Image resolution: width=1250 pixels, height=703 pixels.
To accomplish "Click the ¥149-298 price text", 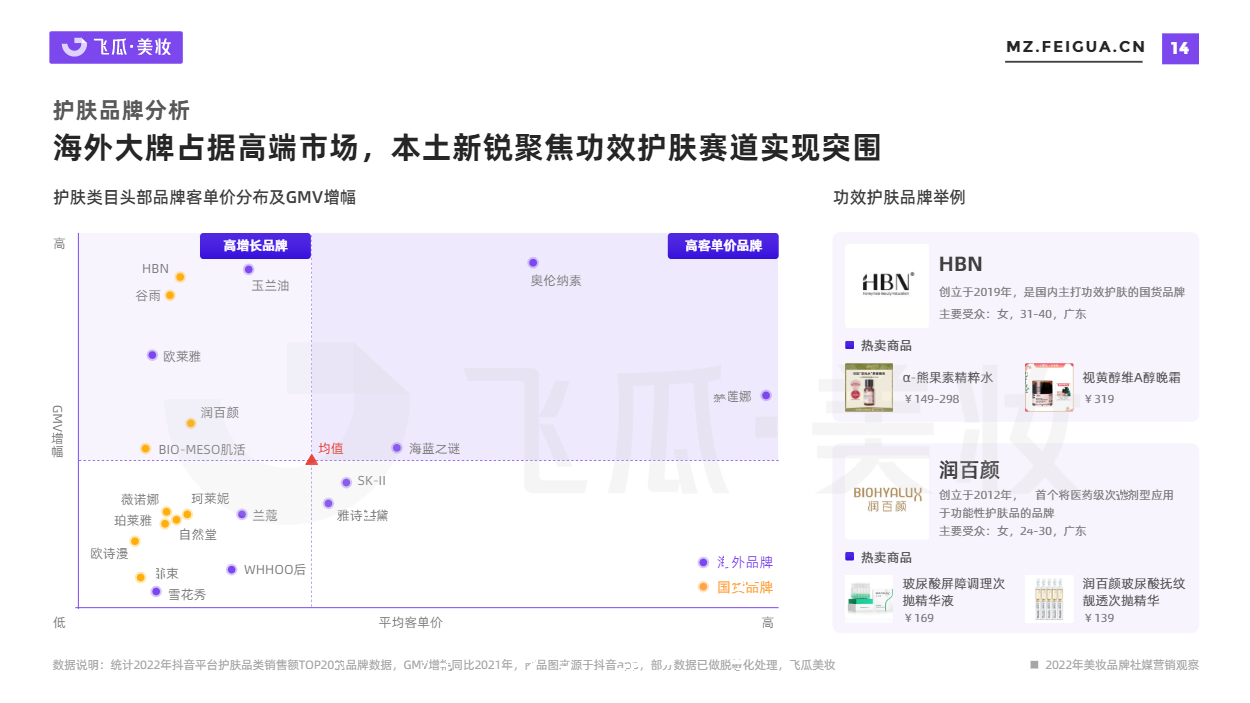I will 931,399.
